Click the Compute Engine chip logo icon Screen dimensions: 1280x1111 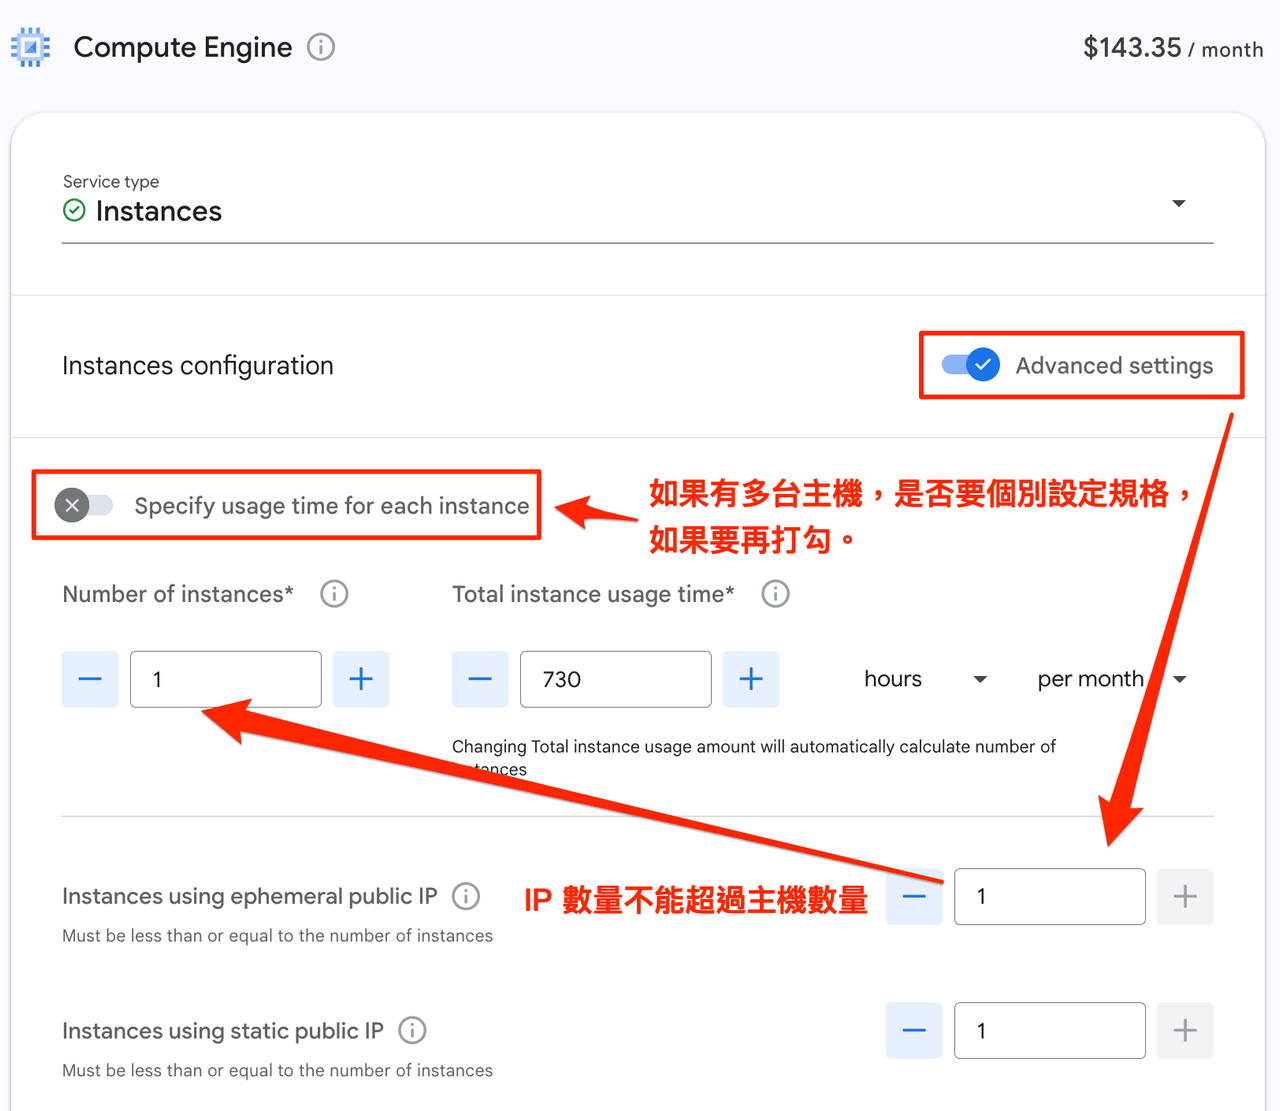coord(30,47)
